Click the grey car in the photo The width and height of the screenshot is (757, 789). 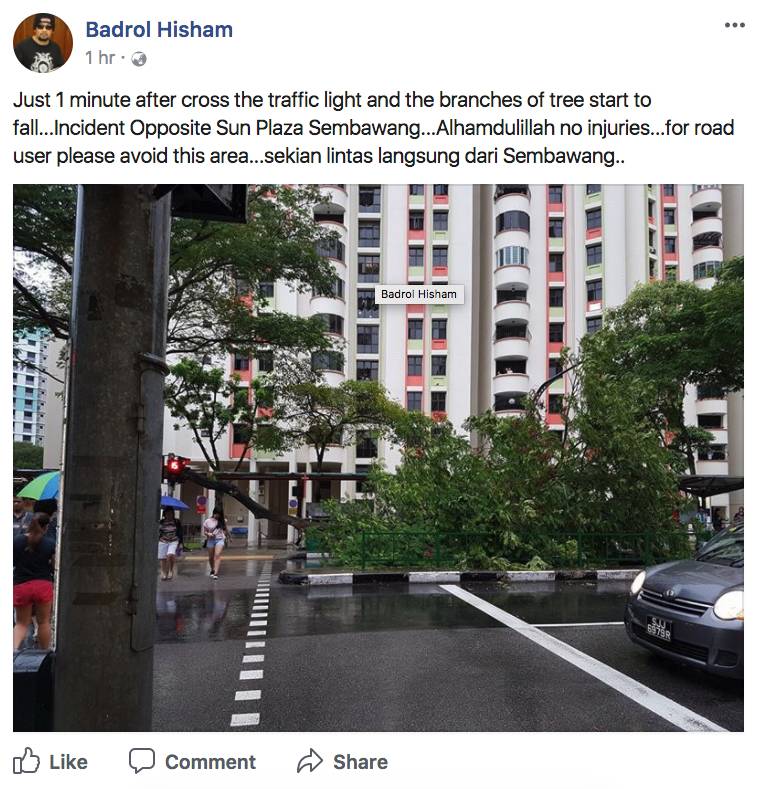point(685,602)
